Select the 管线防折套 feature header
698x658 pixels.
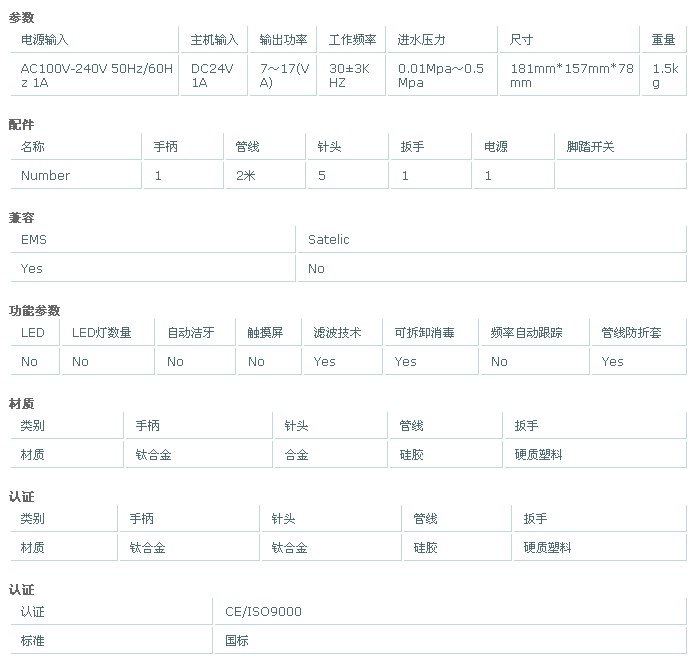point(631,332)
